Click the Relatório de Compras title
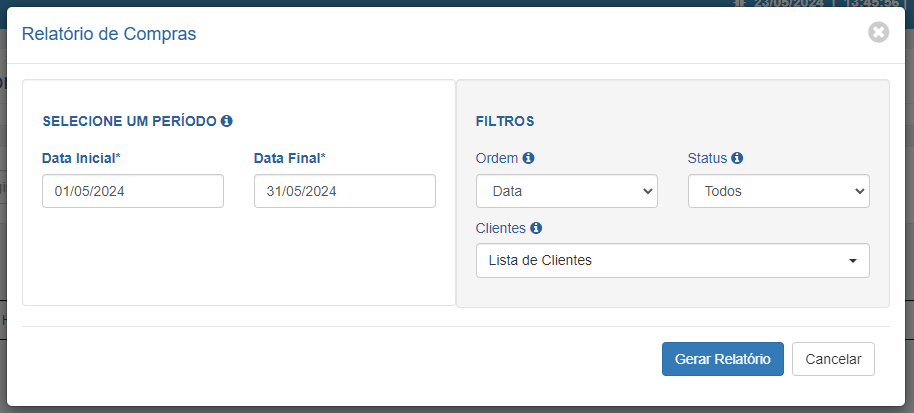 click(109, 34)
